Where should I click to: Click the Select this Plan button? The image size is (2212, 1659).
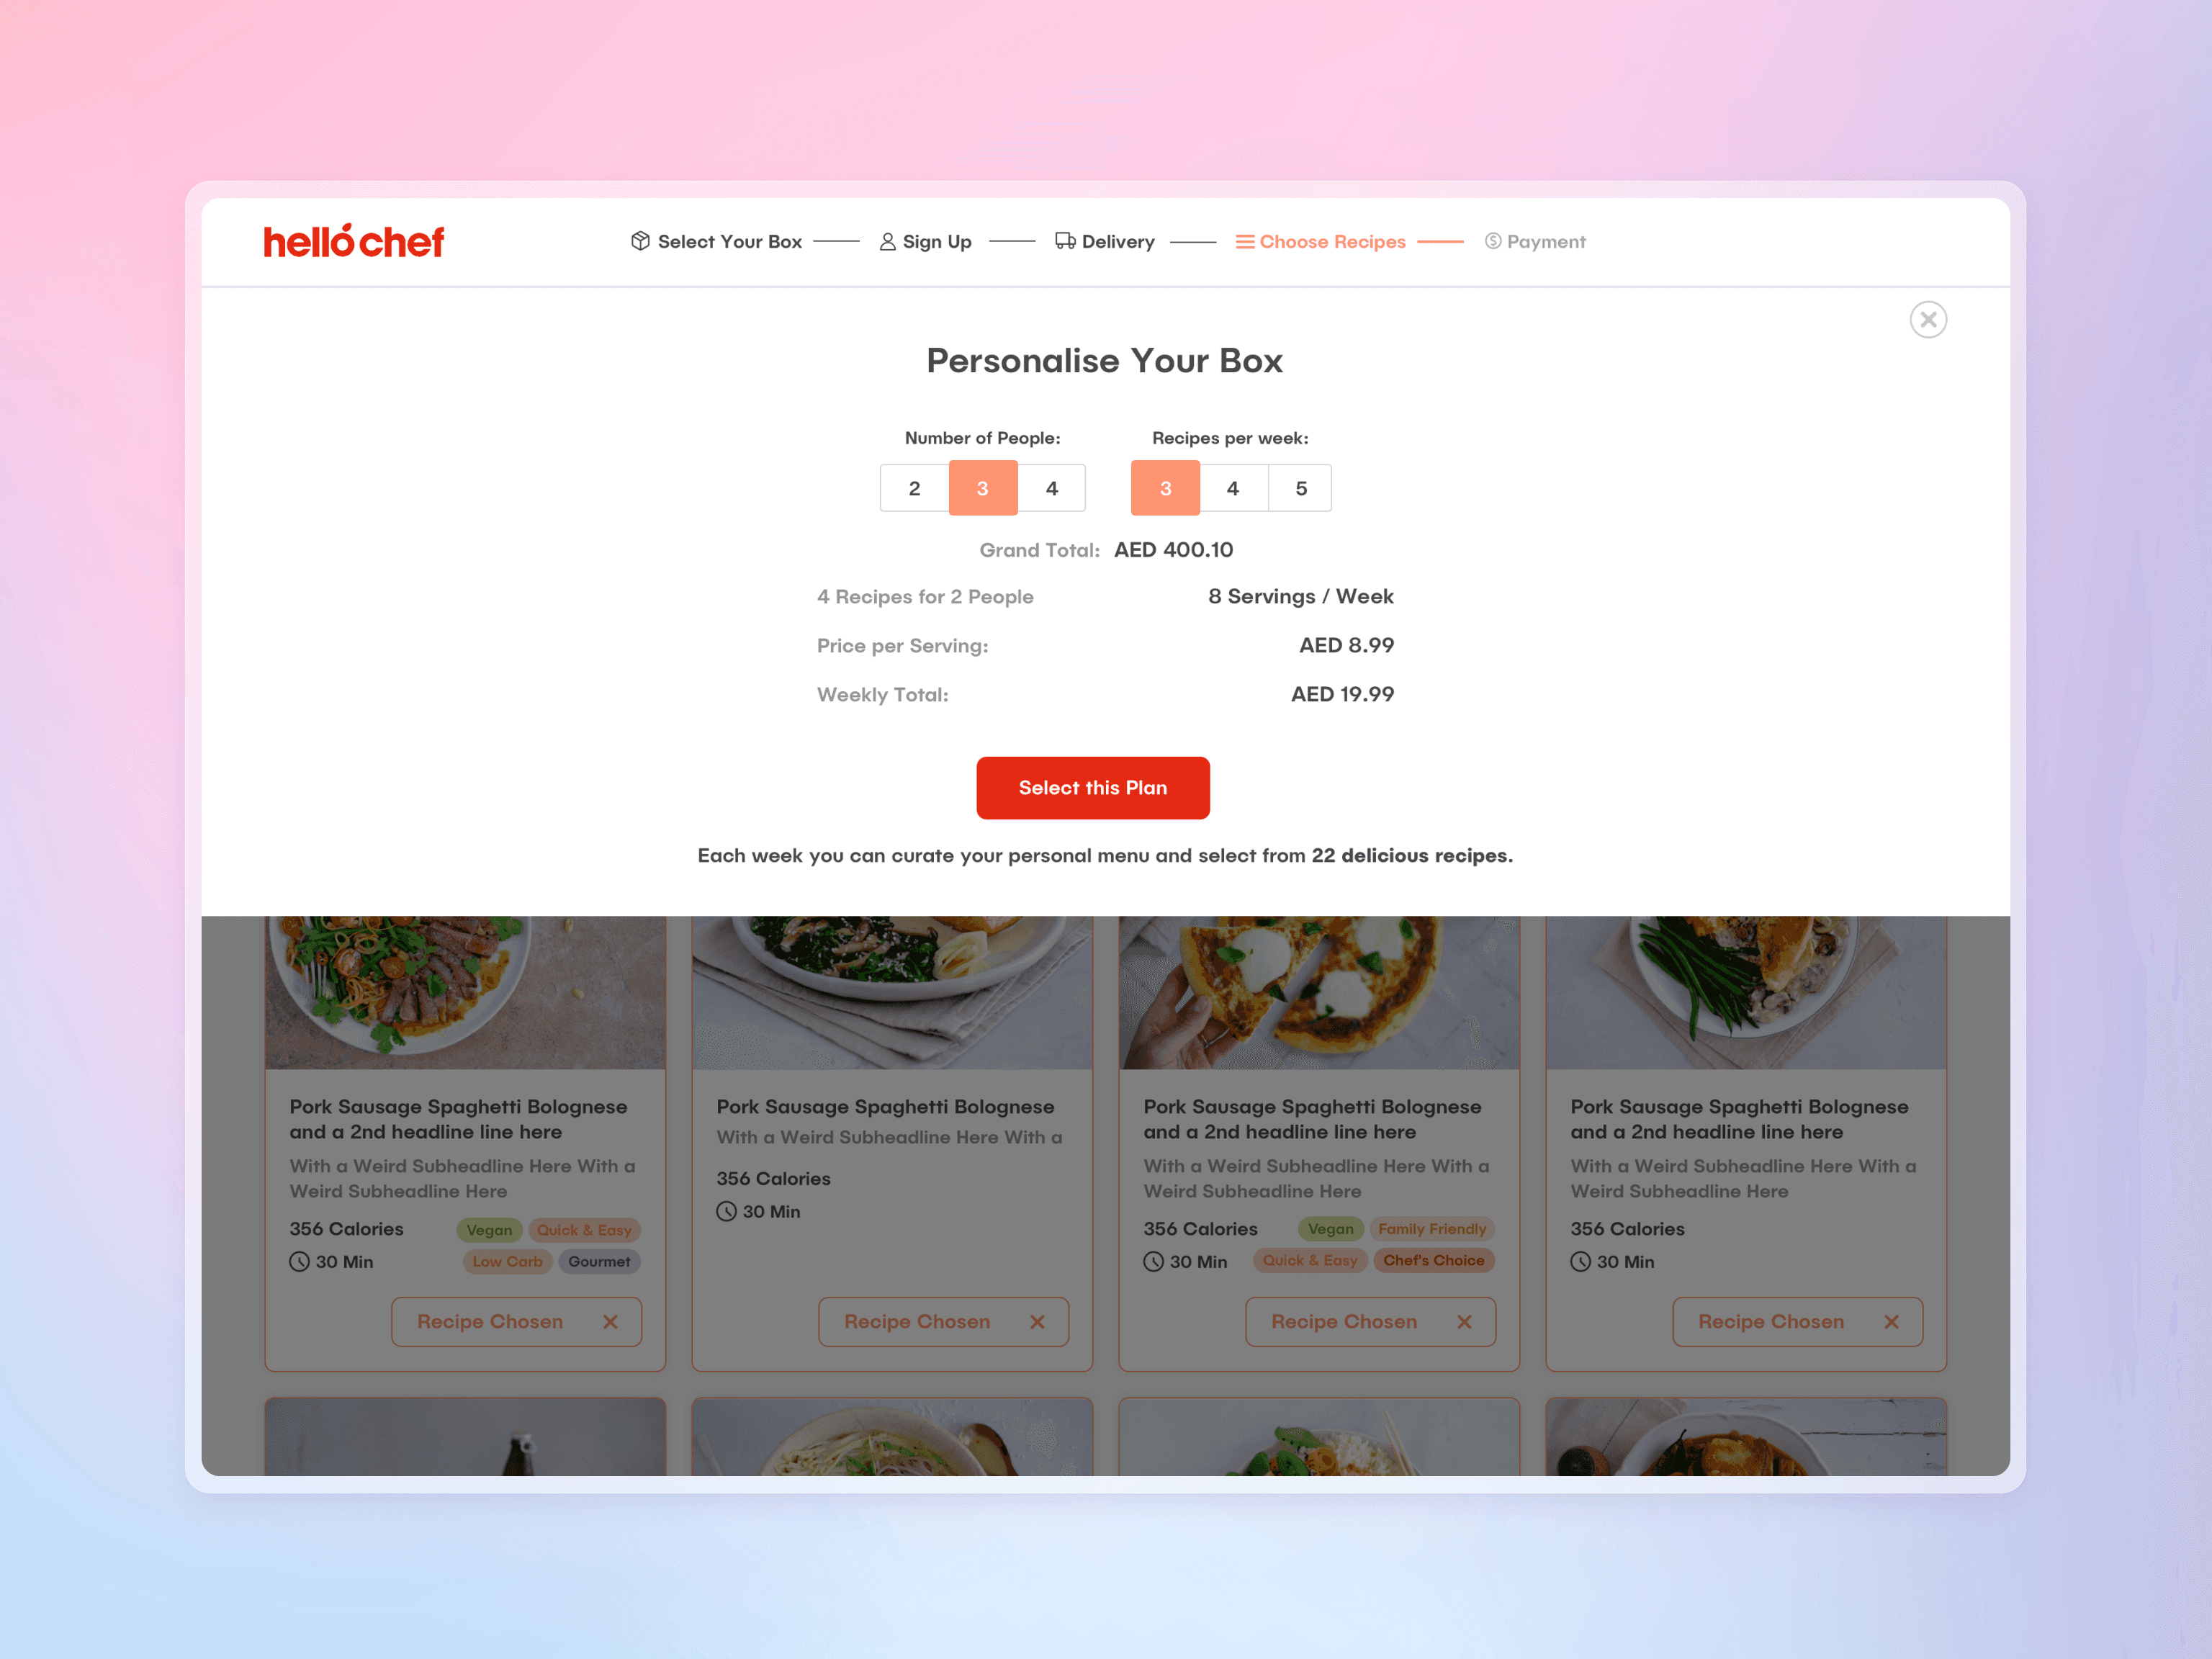[1093, 788]
